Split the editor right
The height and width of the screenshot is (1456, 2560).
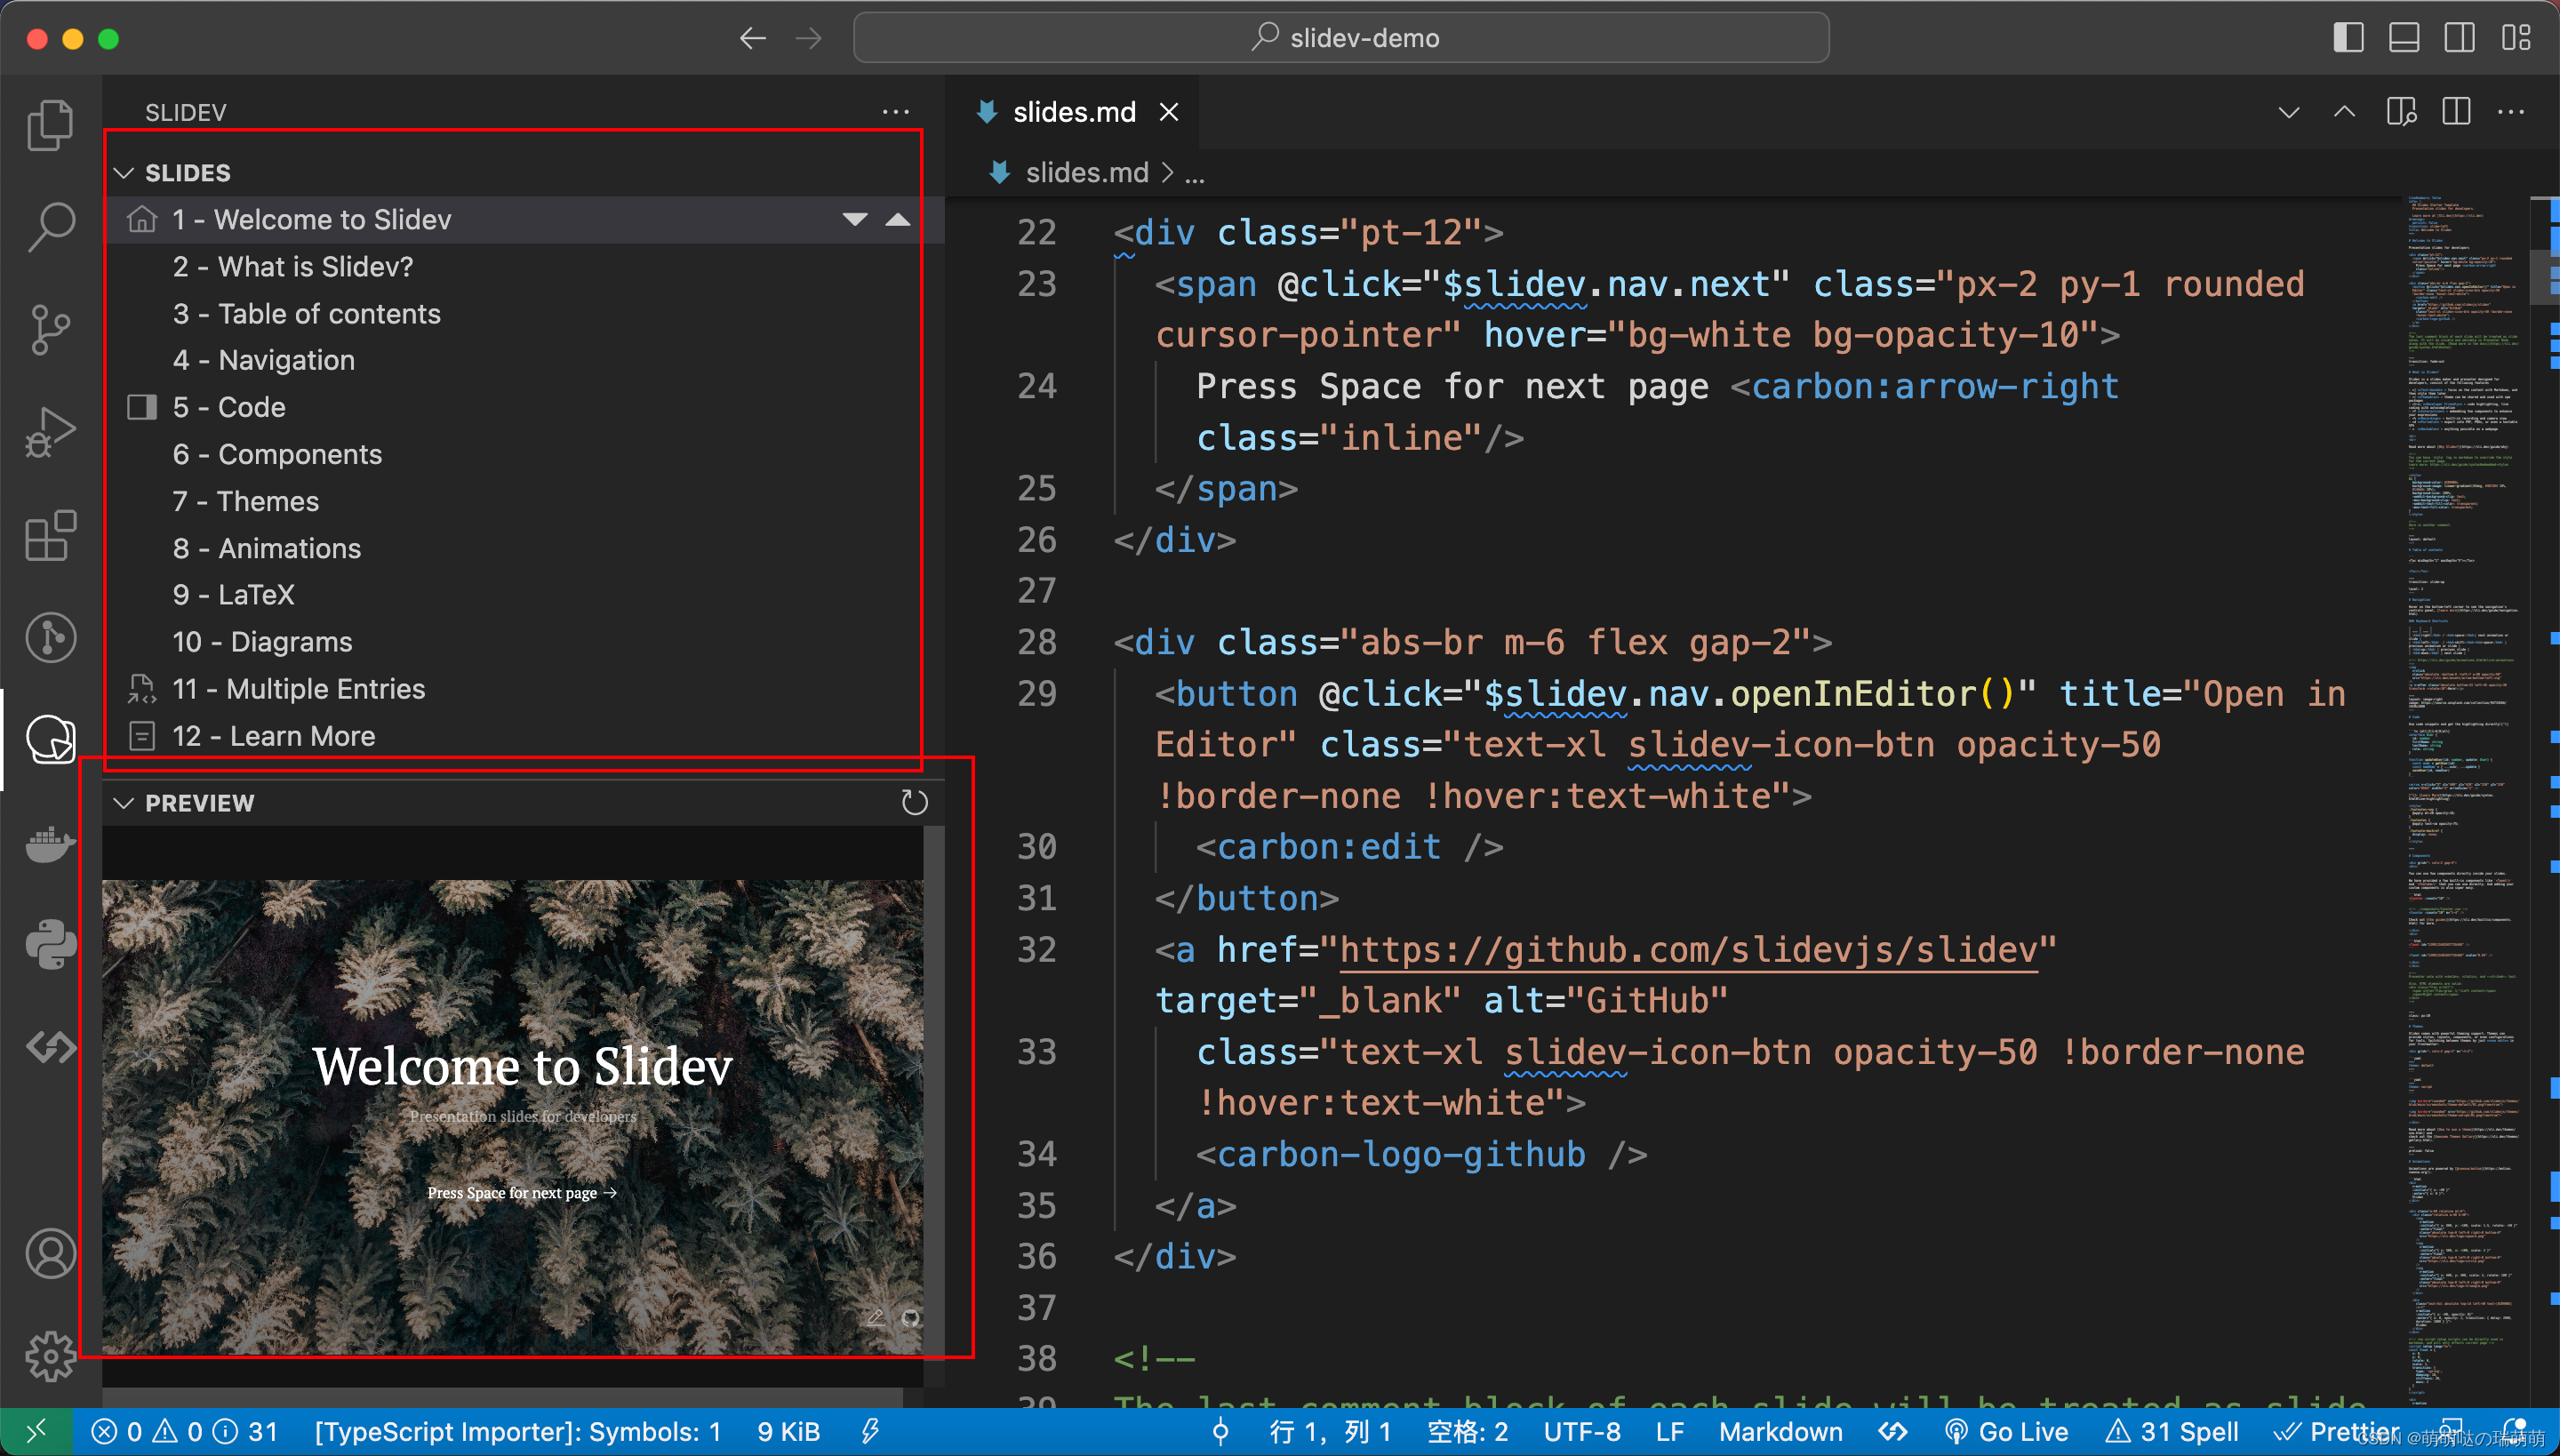(2456, 111)
